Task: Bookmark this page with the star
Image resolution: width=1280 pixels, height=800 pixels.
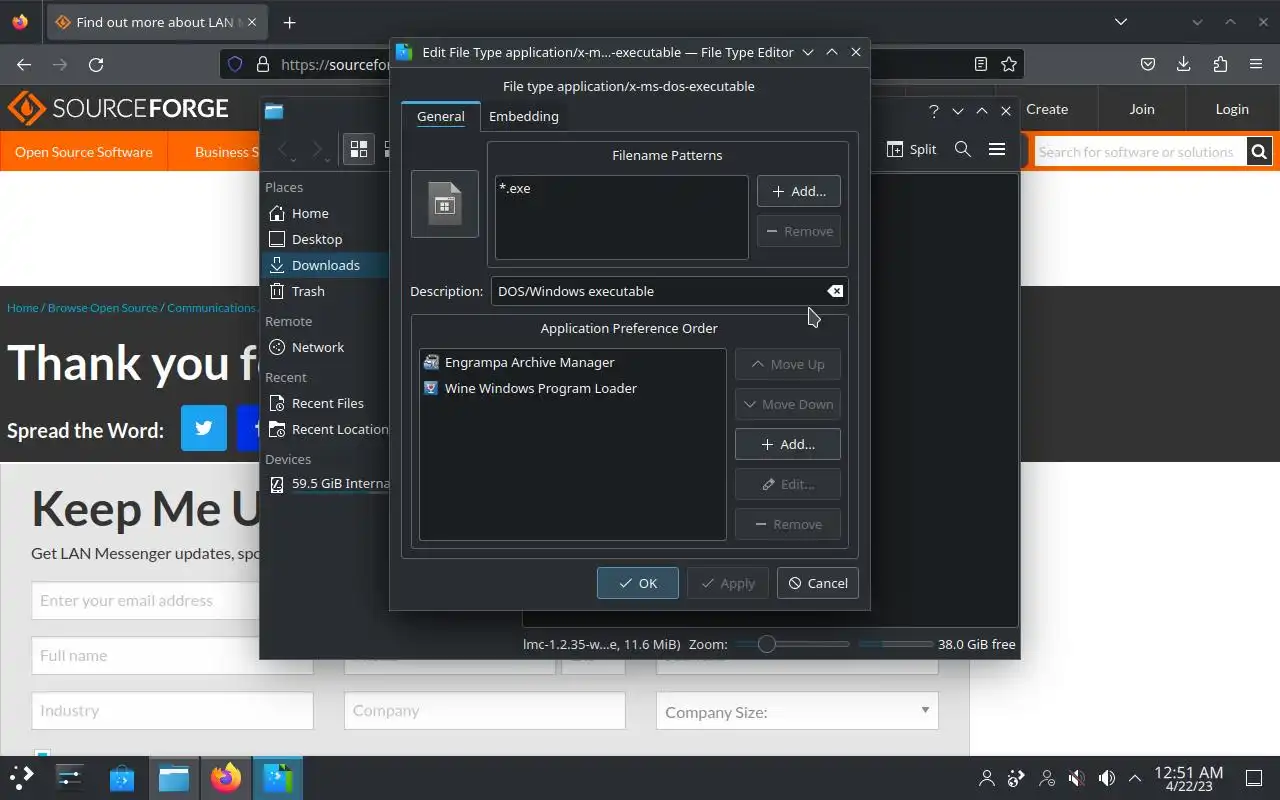Action: point(1009,64)
